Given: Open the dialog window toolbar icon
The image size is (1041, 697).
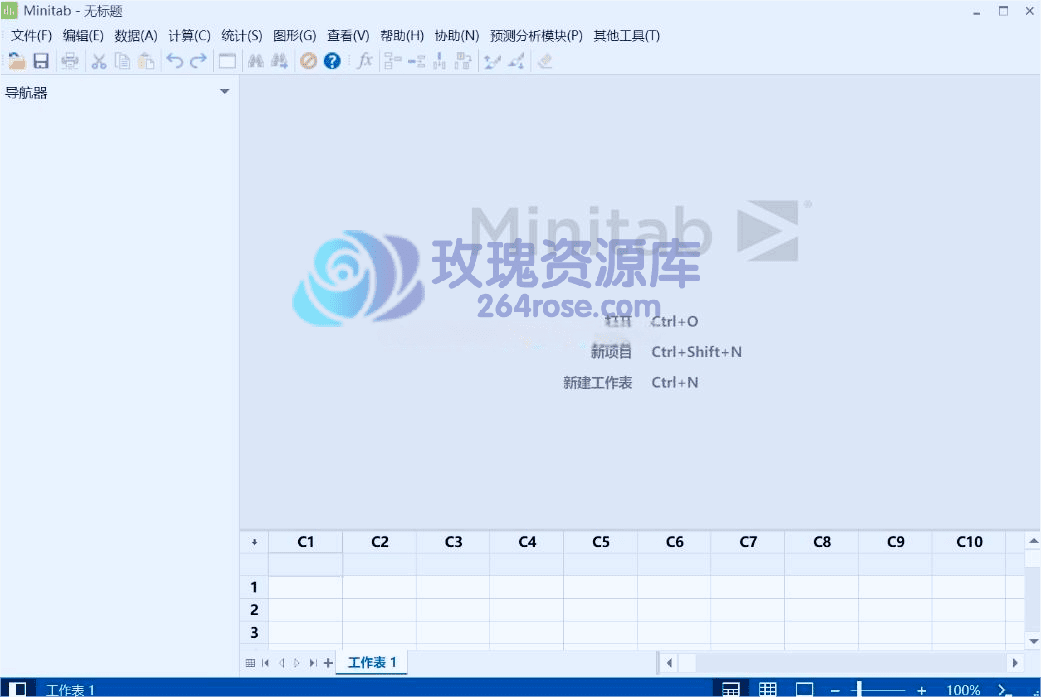Looking at the screenshot, I should point(227,61).
